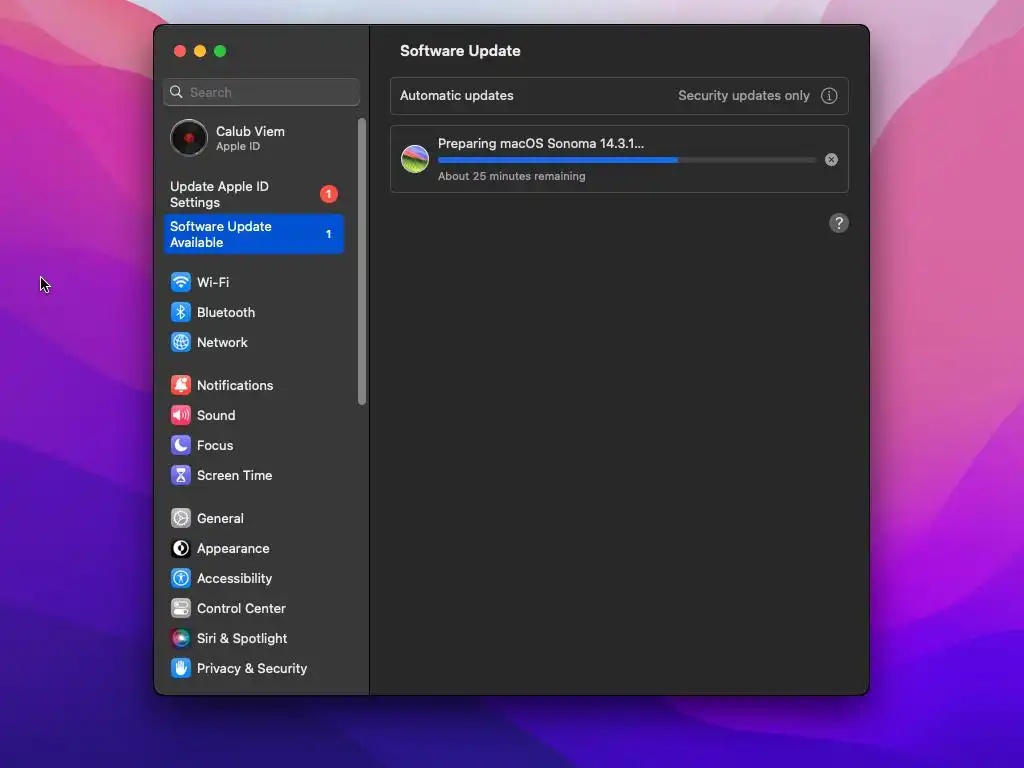1024x768 pixels.
Task: Open Notifications bell icon
Action: 181,385
